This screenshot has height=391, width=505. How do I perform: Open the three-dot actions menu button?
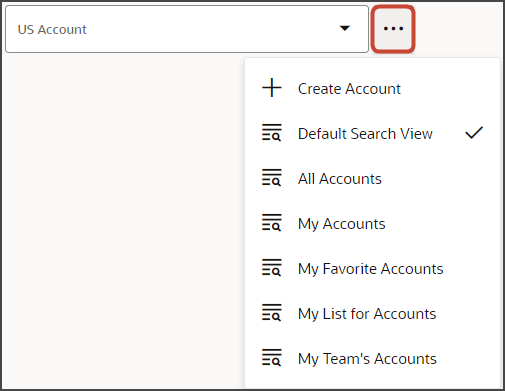[x=393, y=29]
